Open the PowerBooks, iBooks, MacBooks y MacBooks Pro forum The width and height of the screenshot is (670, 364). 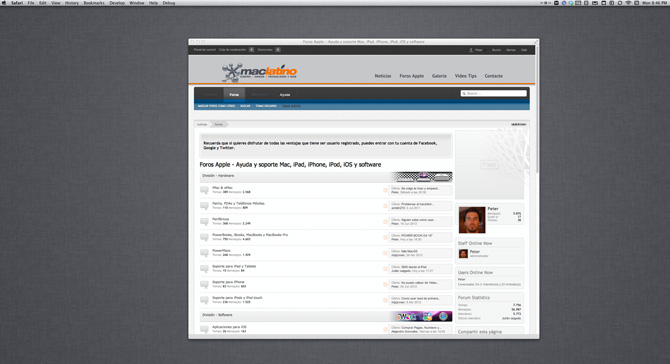coord(250,235)
